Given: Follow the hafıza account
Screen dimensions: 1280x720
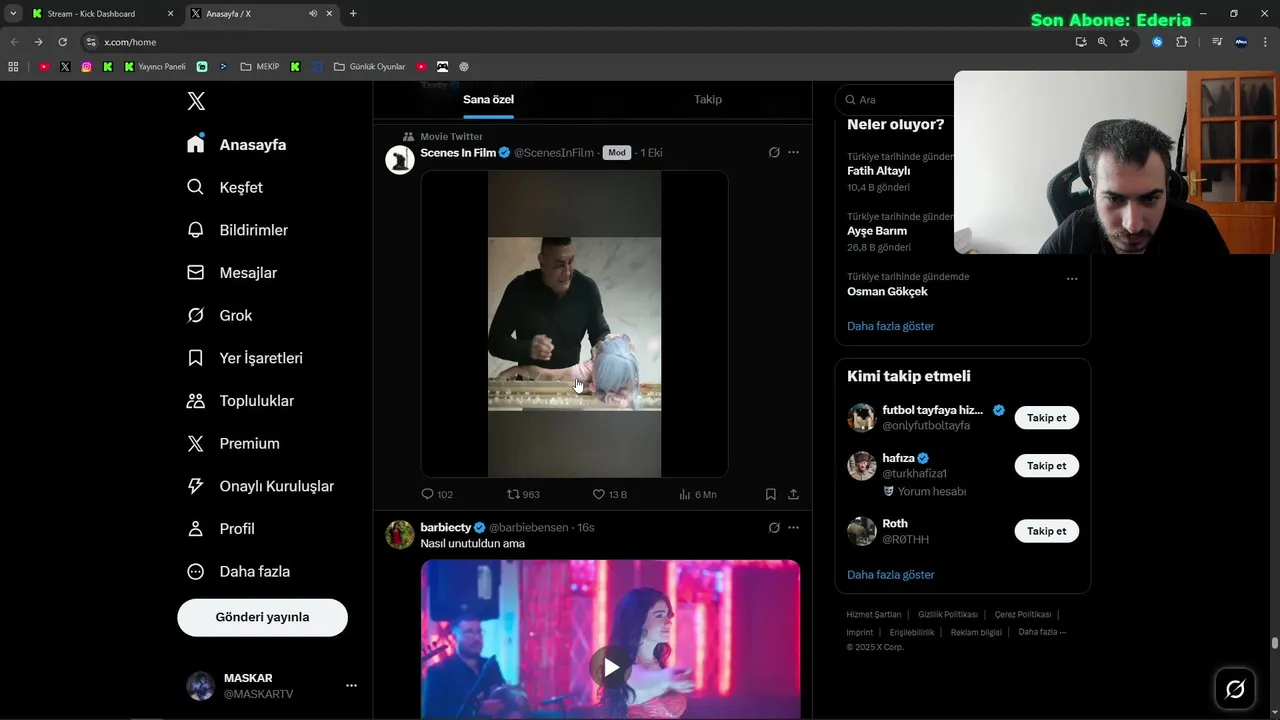Looking at the screenshot, I should point(1046,466).
